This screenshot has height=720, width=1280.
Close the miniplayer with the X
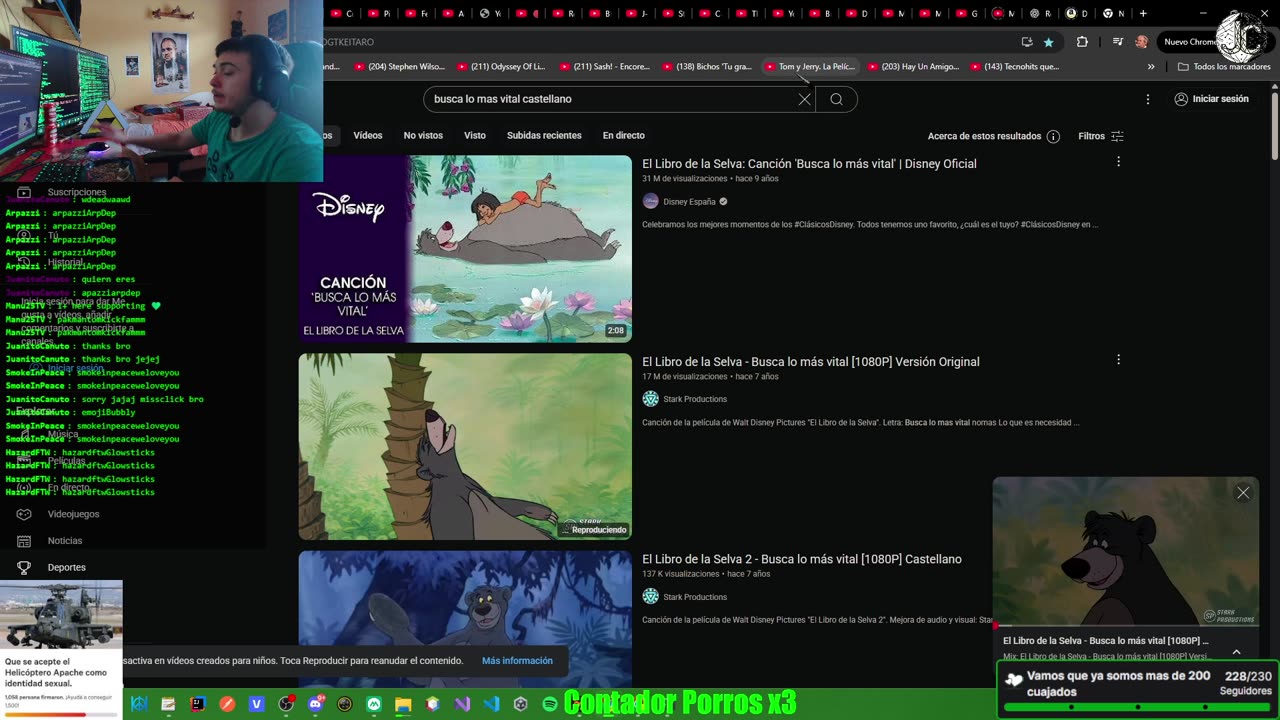click(x=1243, y=492)
